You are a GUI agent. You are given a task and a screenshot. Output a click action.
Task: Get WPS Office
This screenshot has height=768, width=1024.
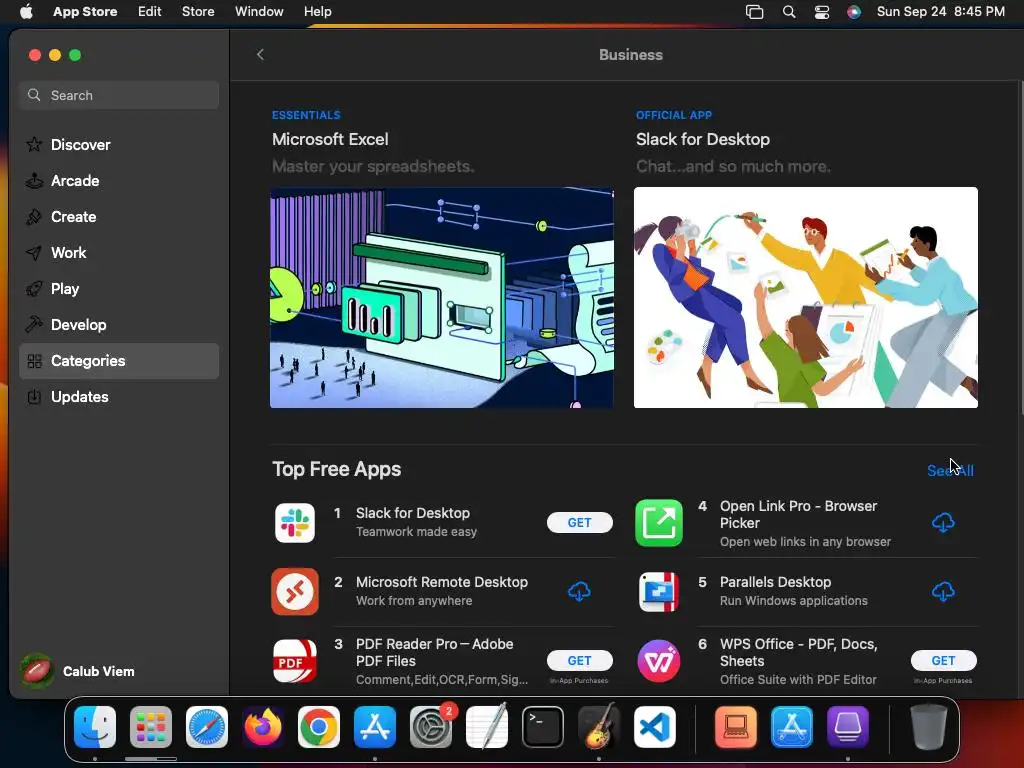944,661
